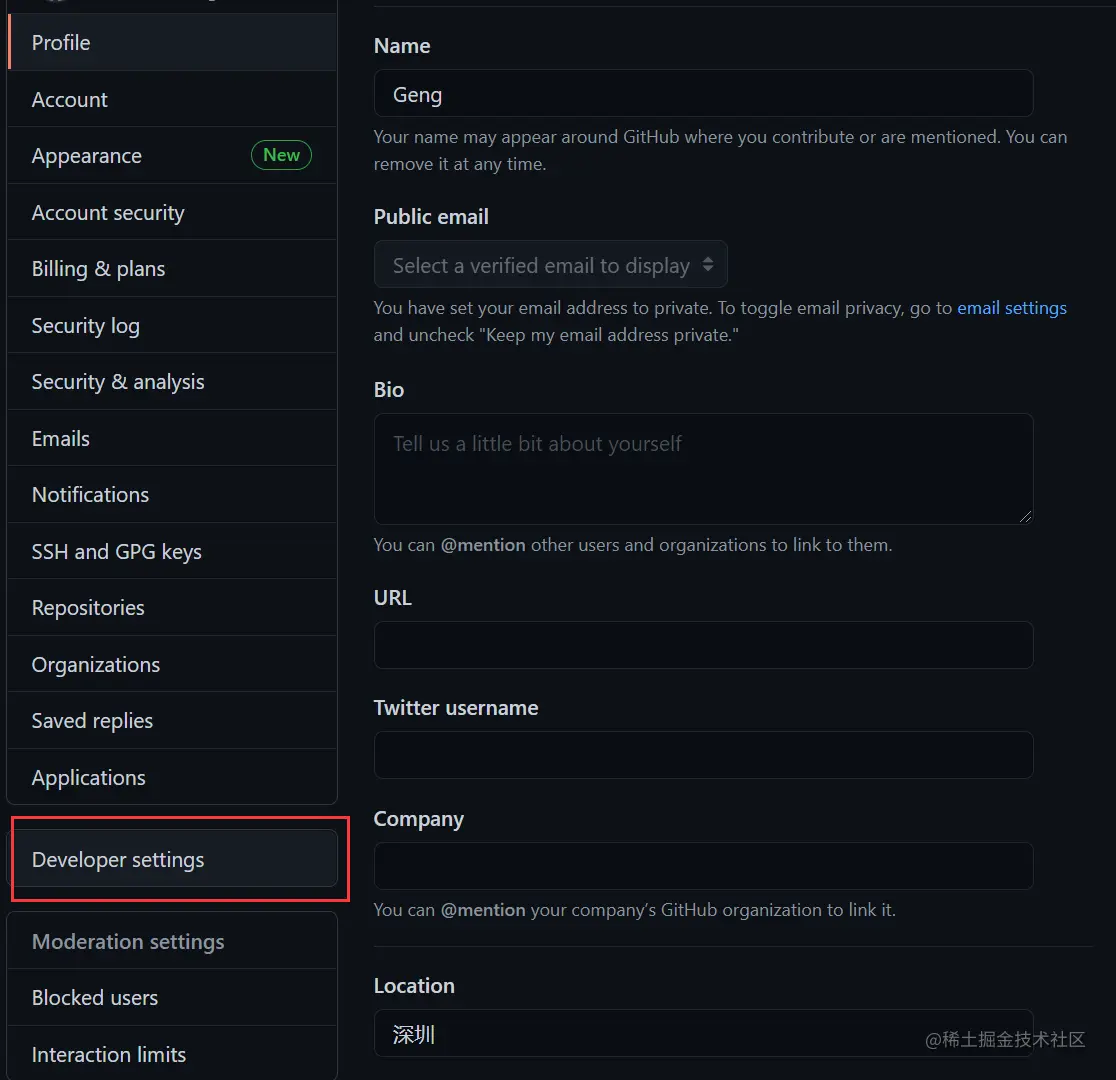Follow the email settings link

coord(1011,308)
